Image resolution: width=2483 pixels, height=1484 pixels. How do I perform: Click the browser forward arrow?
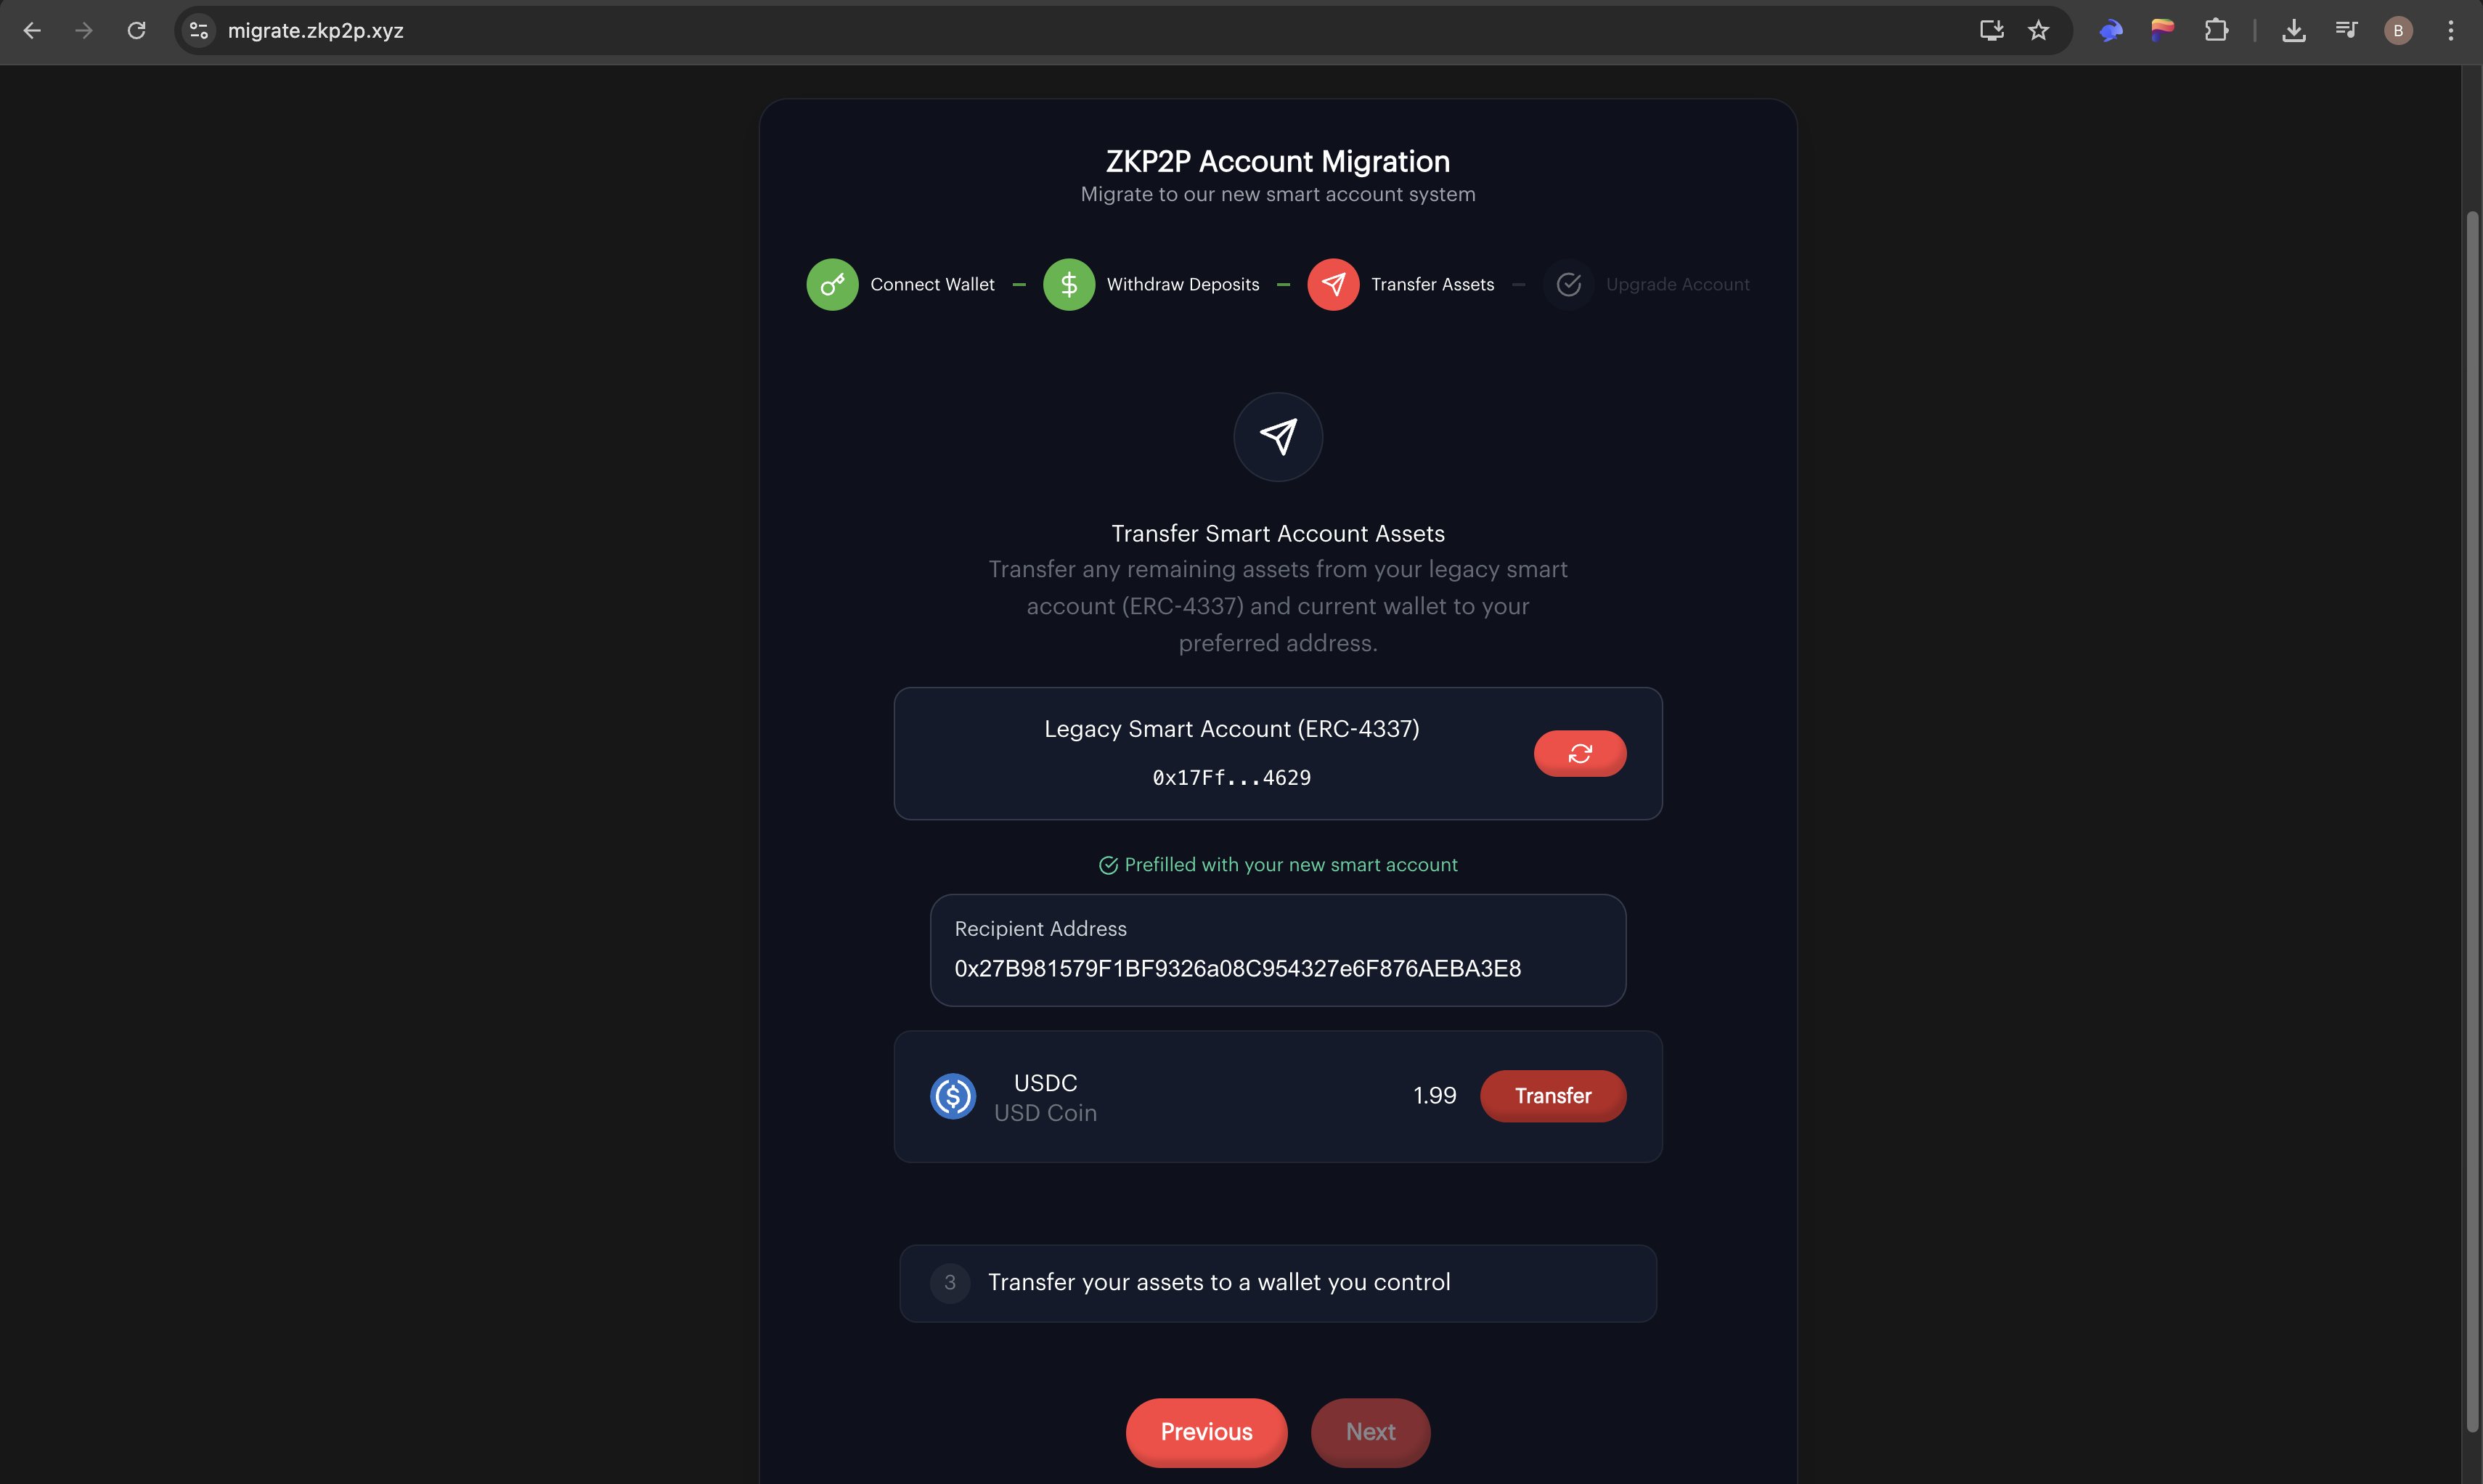click(x=84, y=31)
